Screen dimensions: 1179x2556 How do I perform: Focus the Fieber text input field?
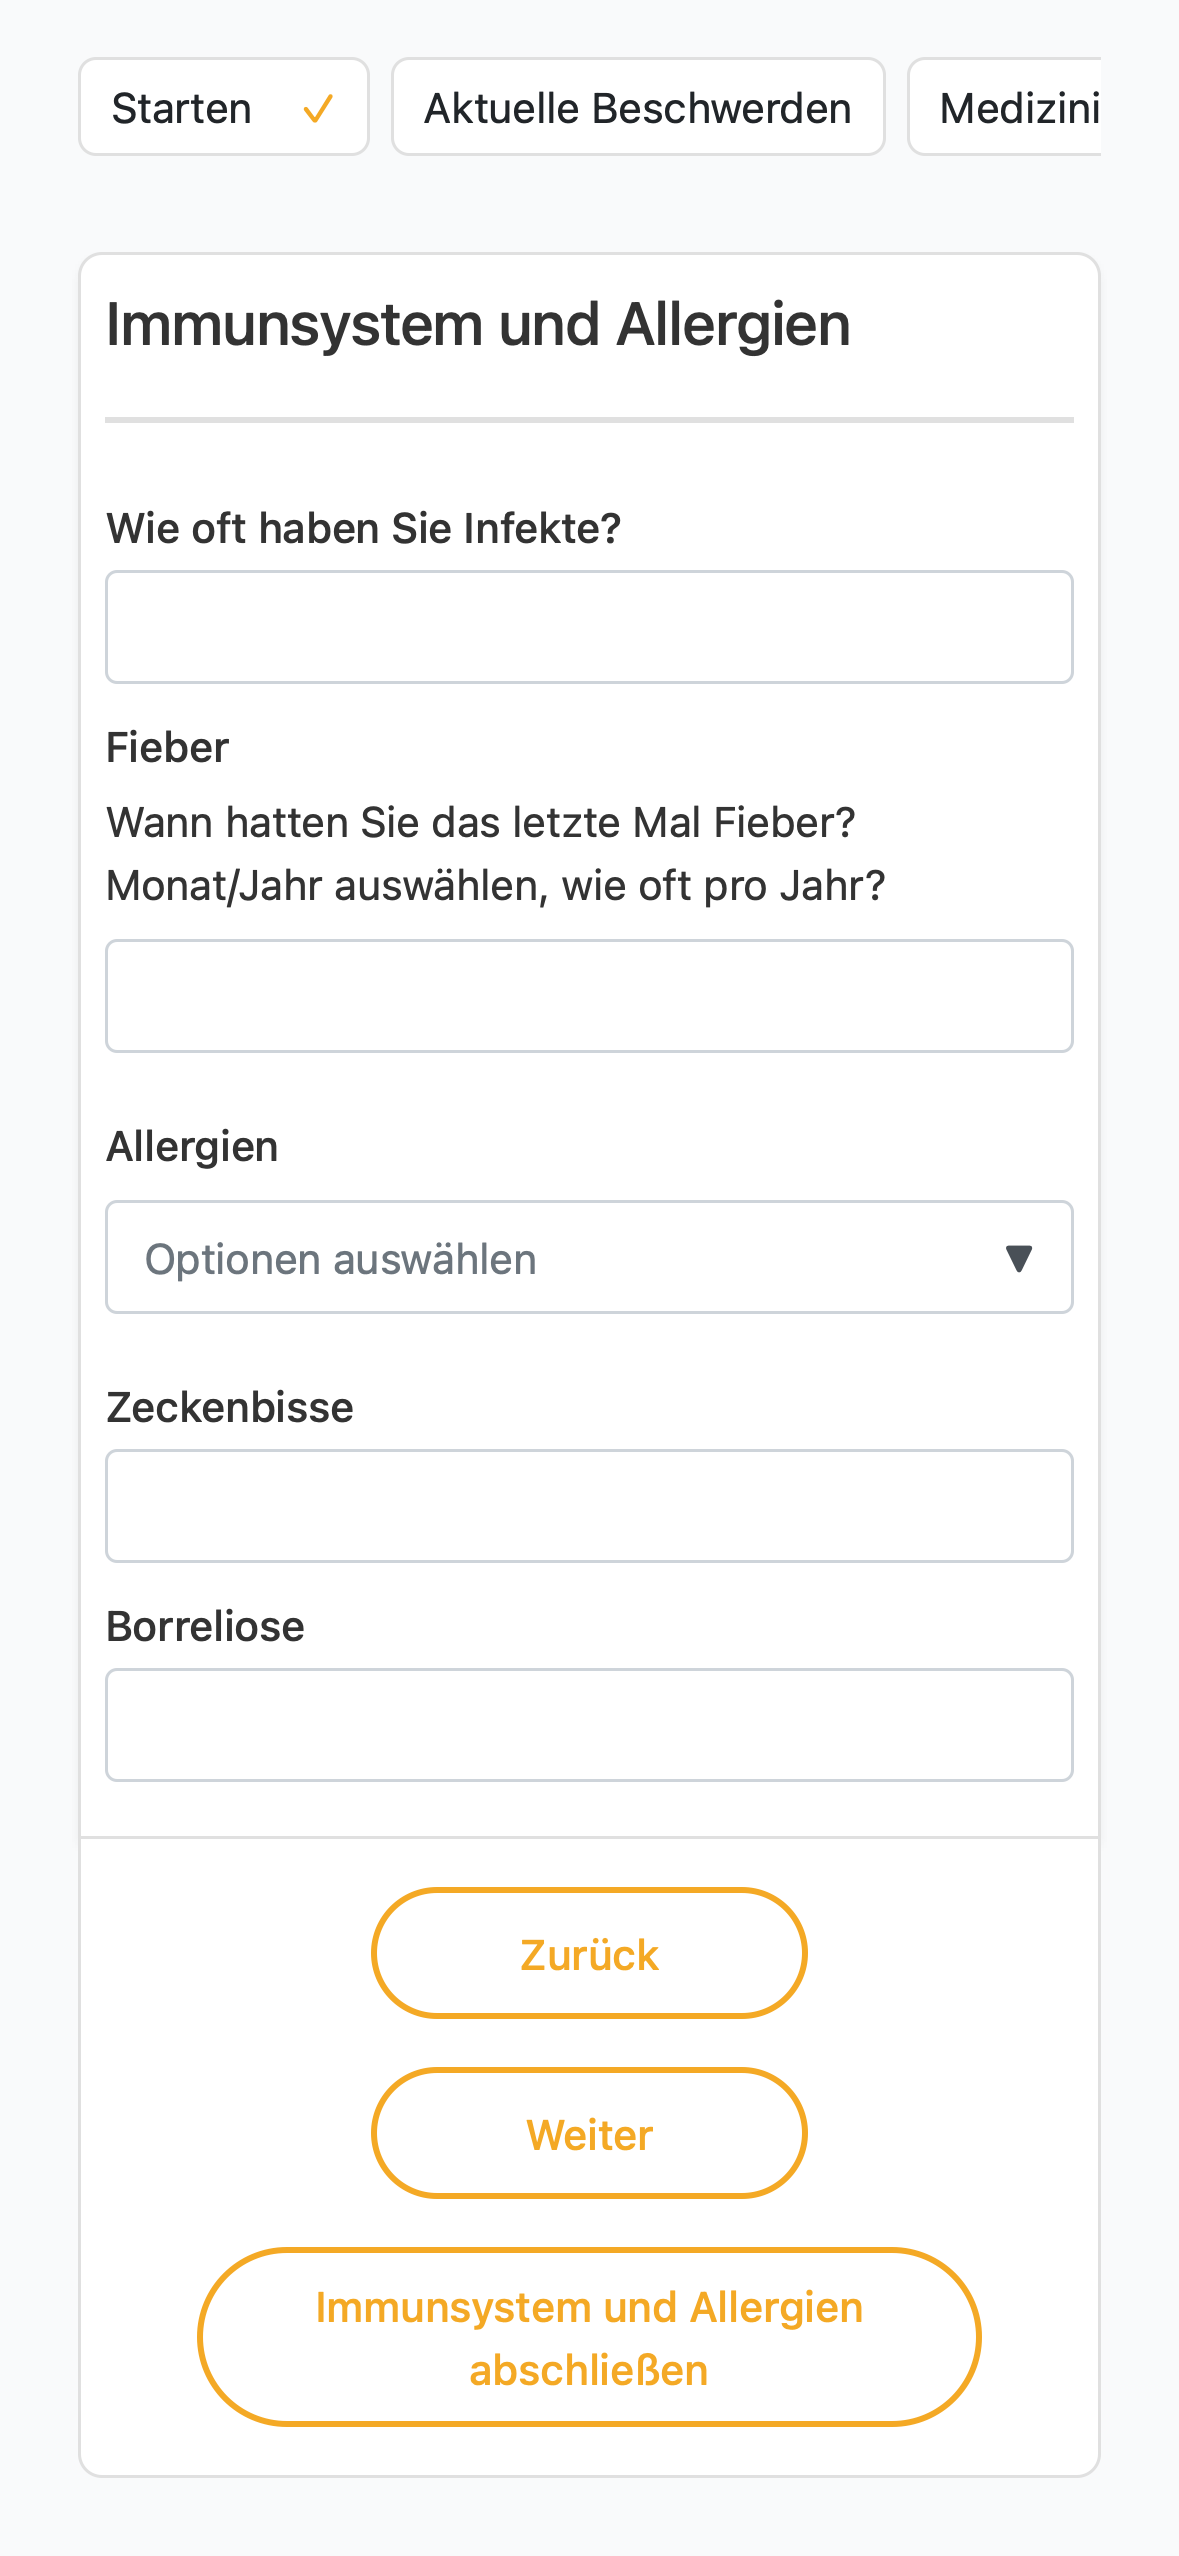[589, 996]
